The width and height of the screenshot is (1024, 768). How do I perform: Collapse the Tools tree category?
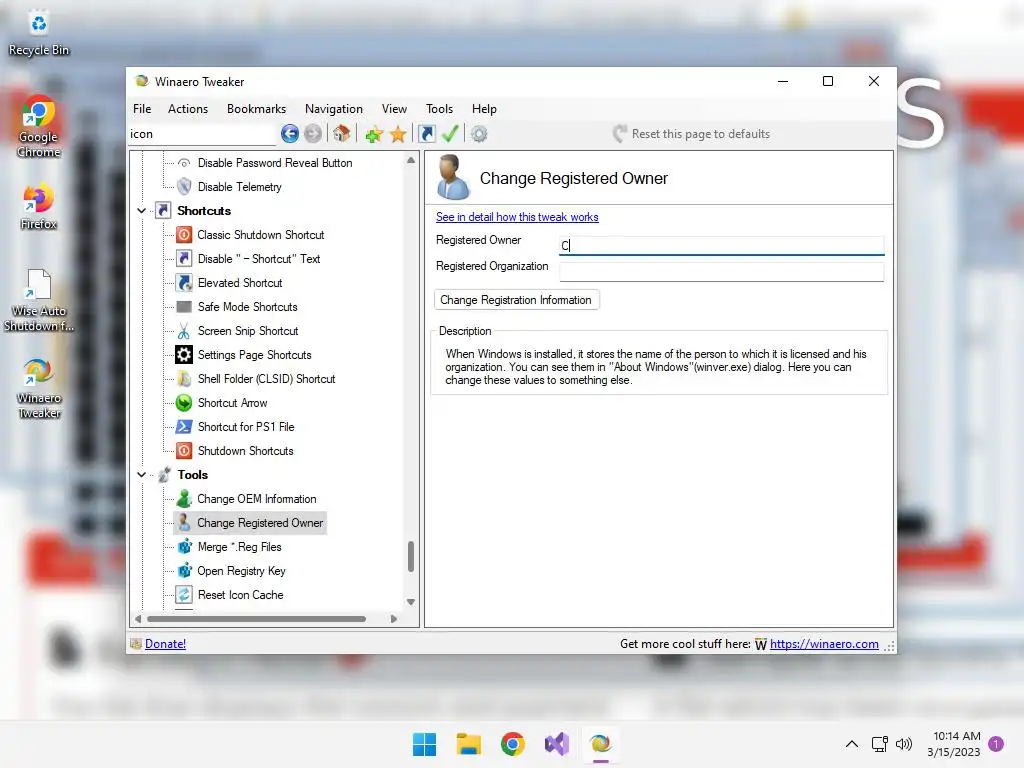(x=142, y=475)
